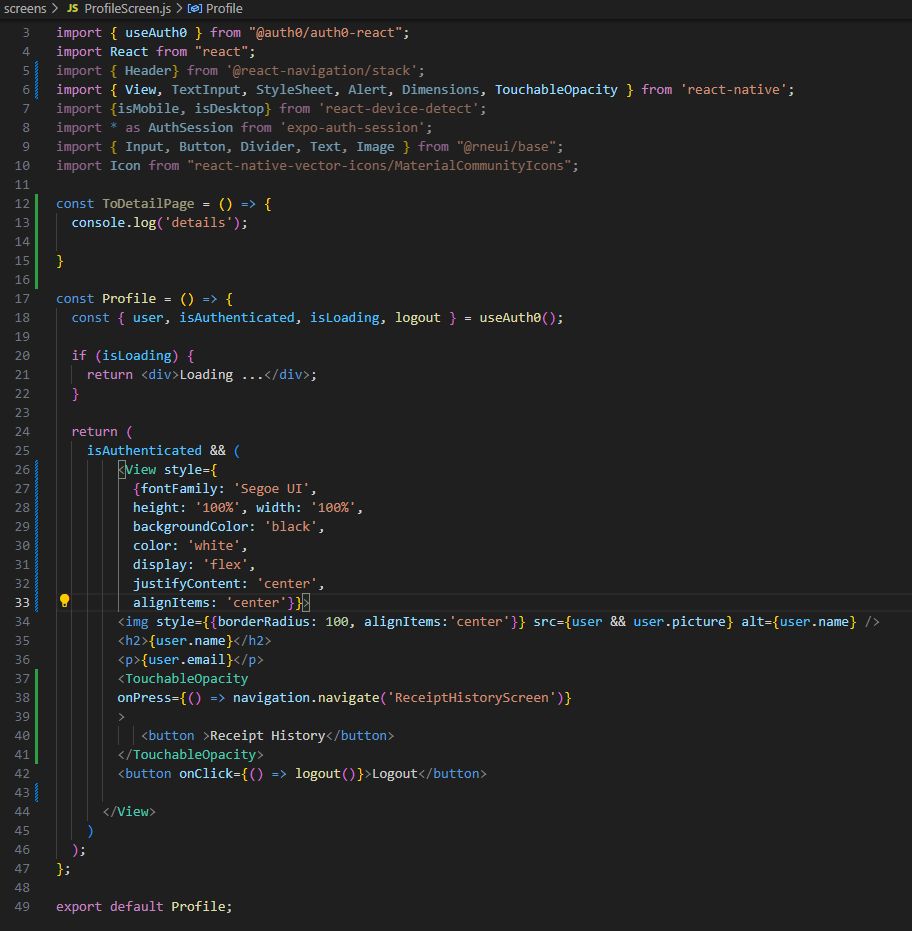Click the Profile symbol icon in breadcrumb
This screenshot has width=912, height=931.
coord(195,8)
